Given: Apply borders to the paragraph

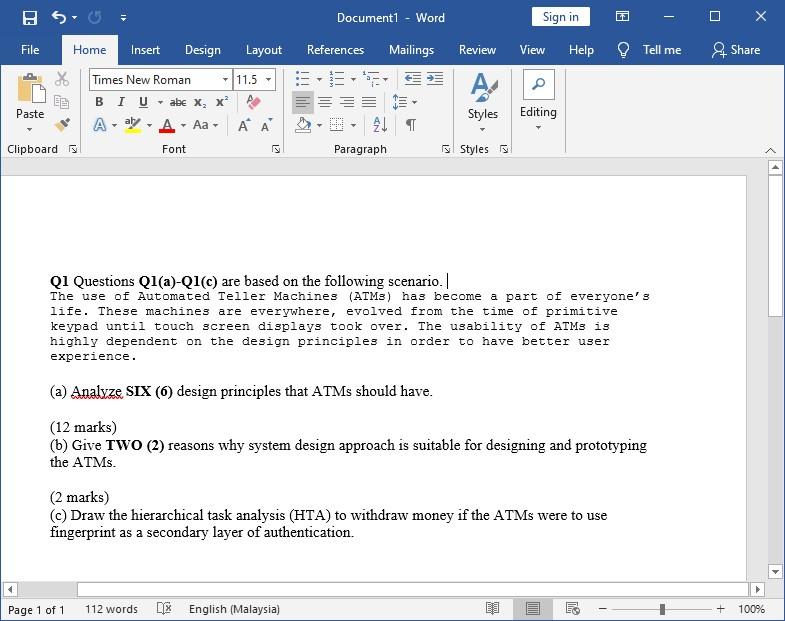Looking at the screenshot, I should coord(337,125).
